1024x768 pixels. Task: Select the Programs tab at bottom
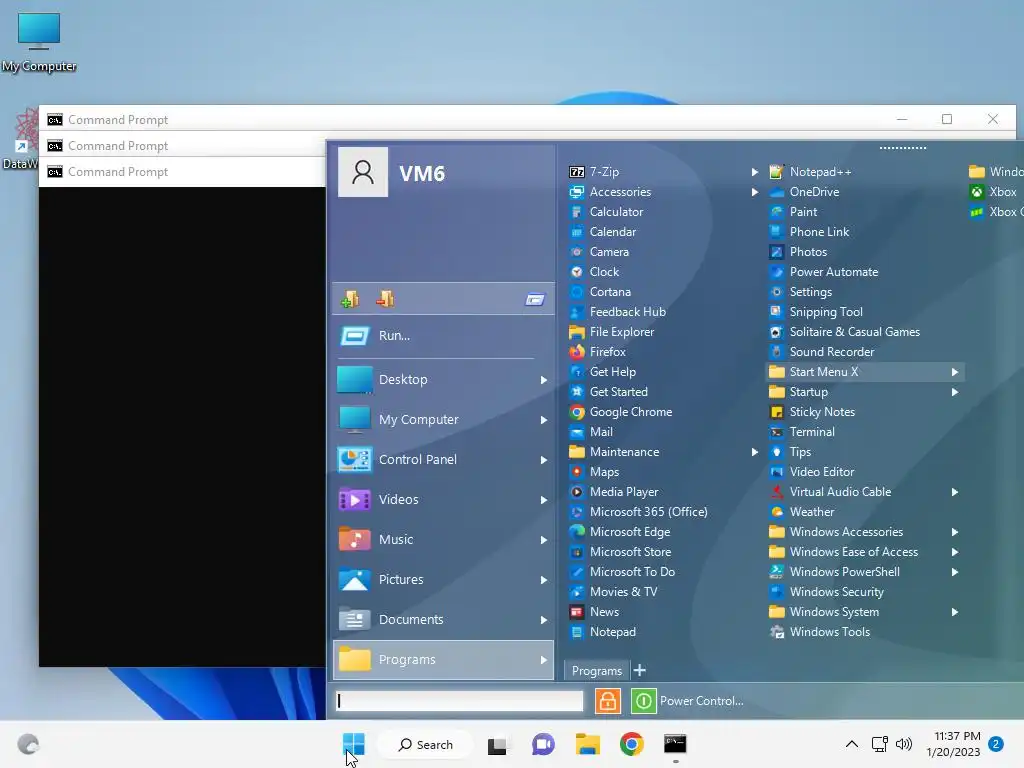[596, 671]
